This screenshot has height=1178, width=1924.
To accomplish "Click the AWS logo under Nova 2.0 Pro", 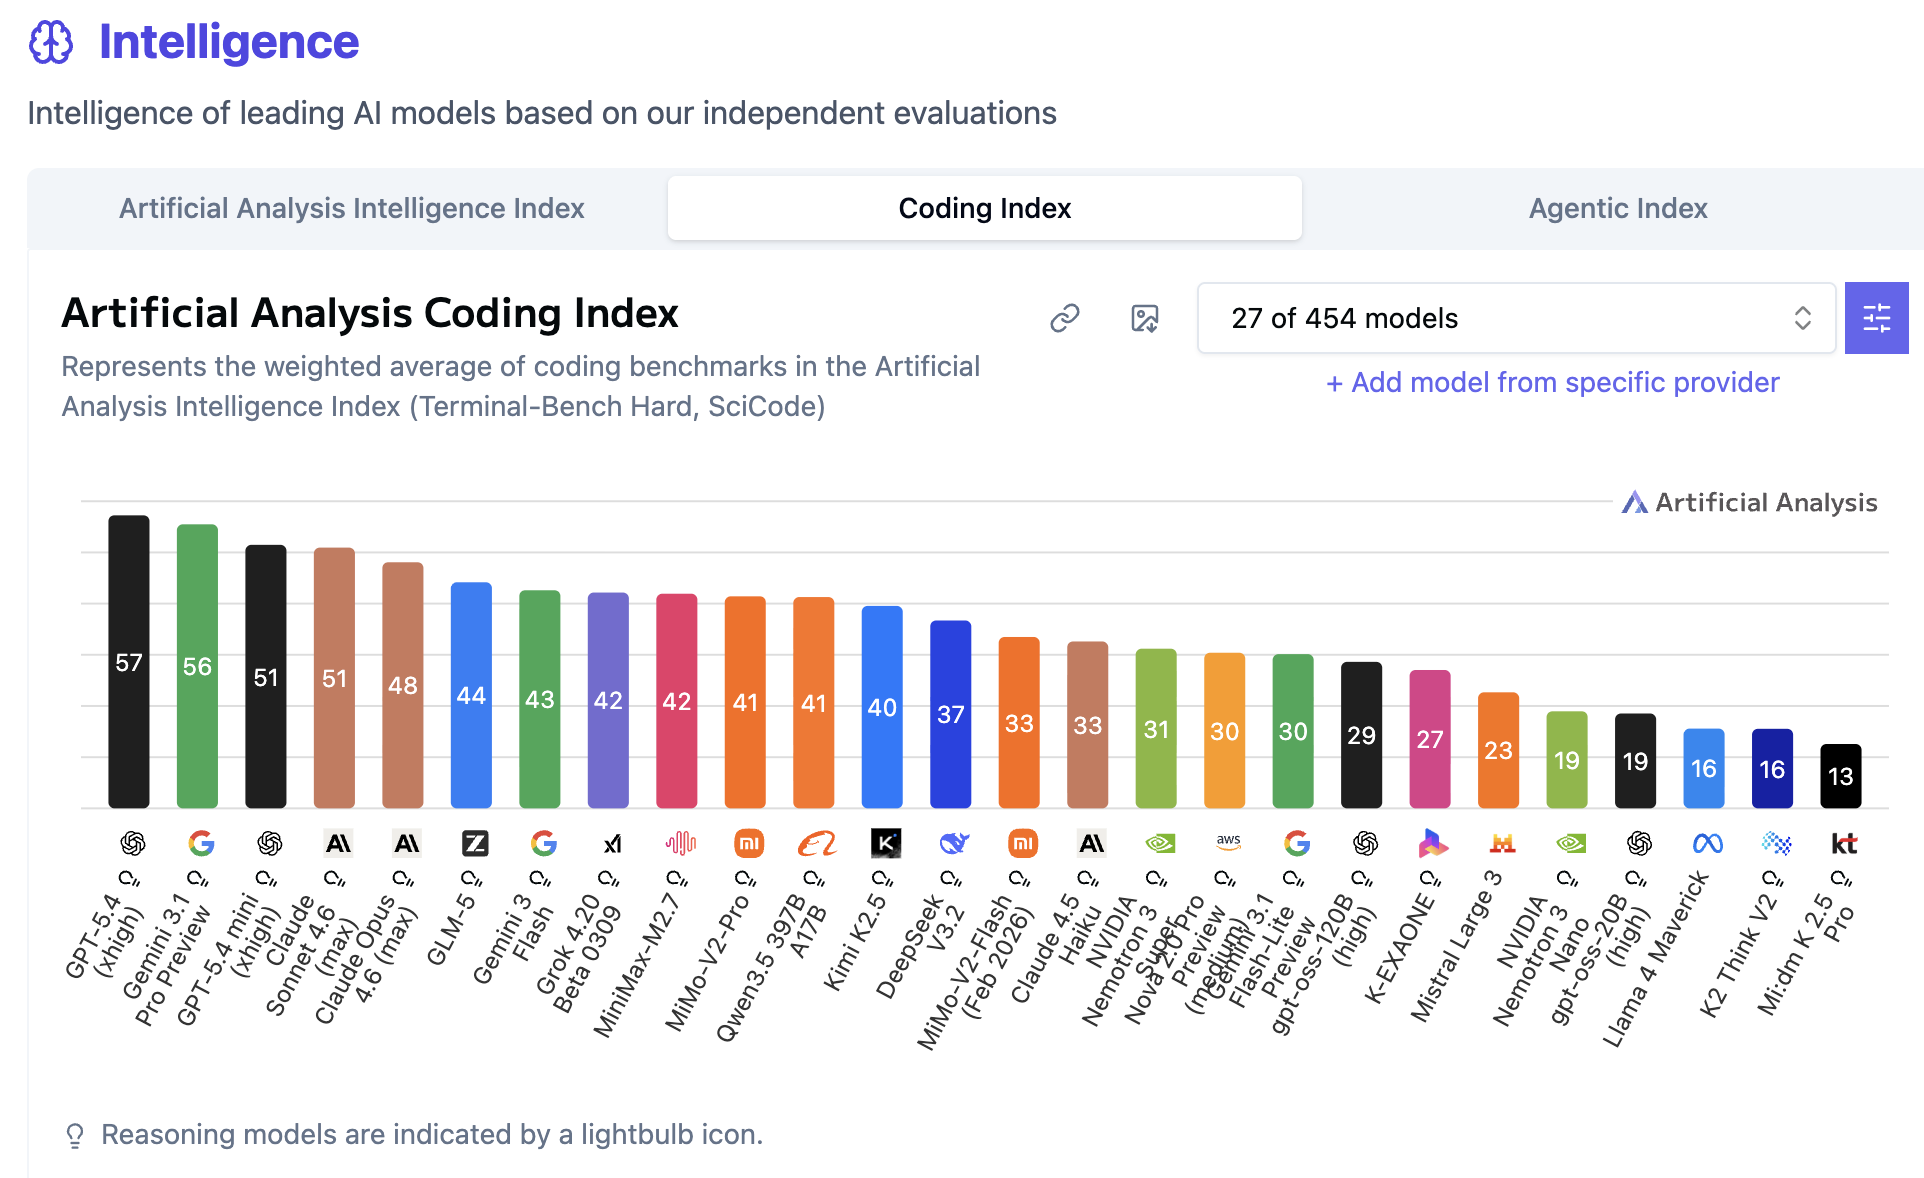I will (1228, 843).
